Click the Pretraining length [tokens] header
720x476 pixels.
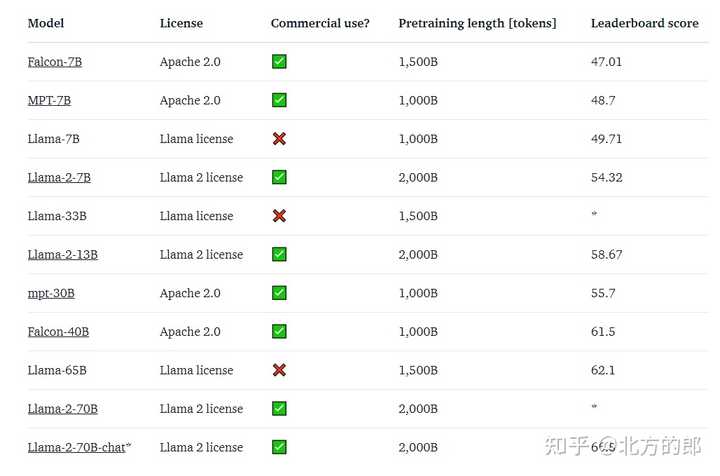point(477,23)
